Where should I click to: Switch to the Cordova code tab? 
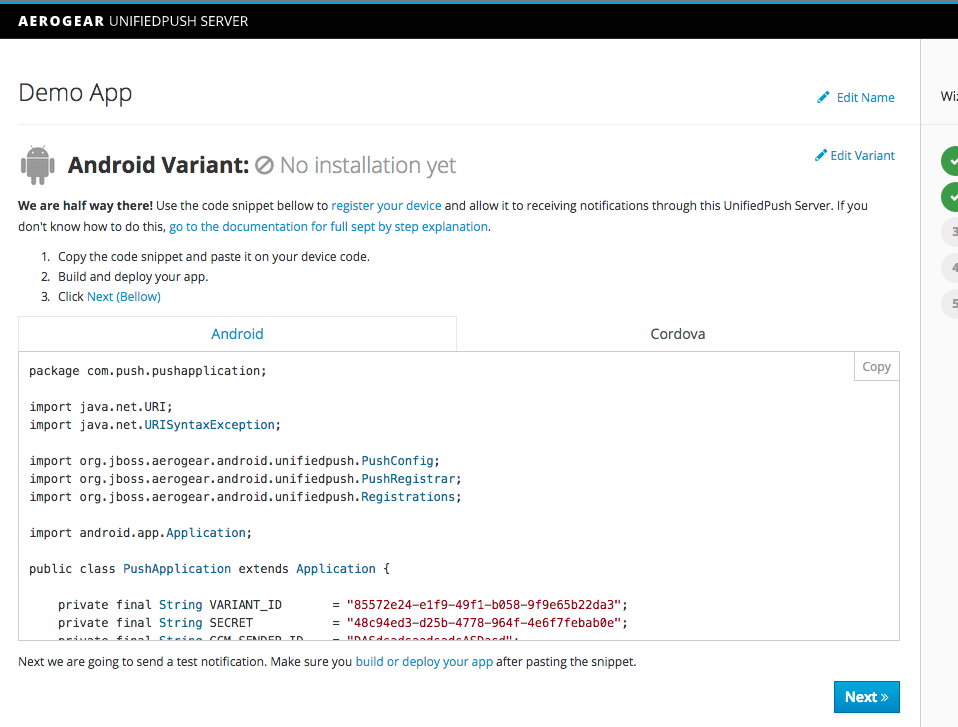[677, 334]
